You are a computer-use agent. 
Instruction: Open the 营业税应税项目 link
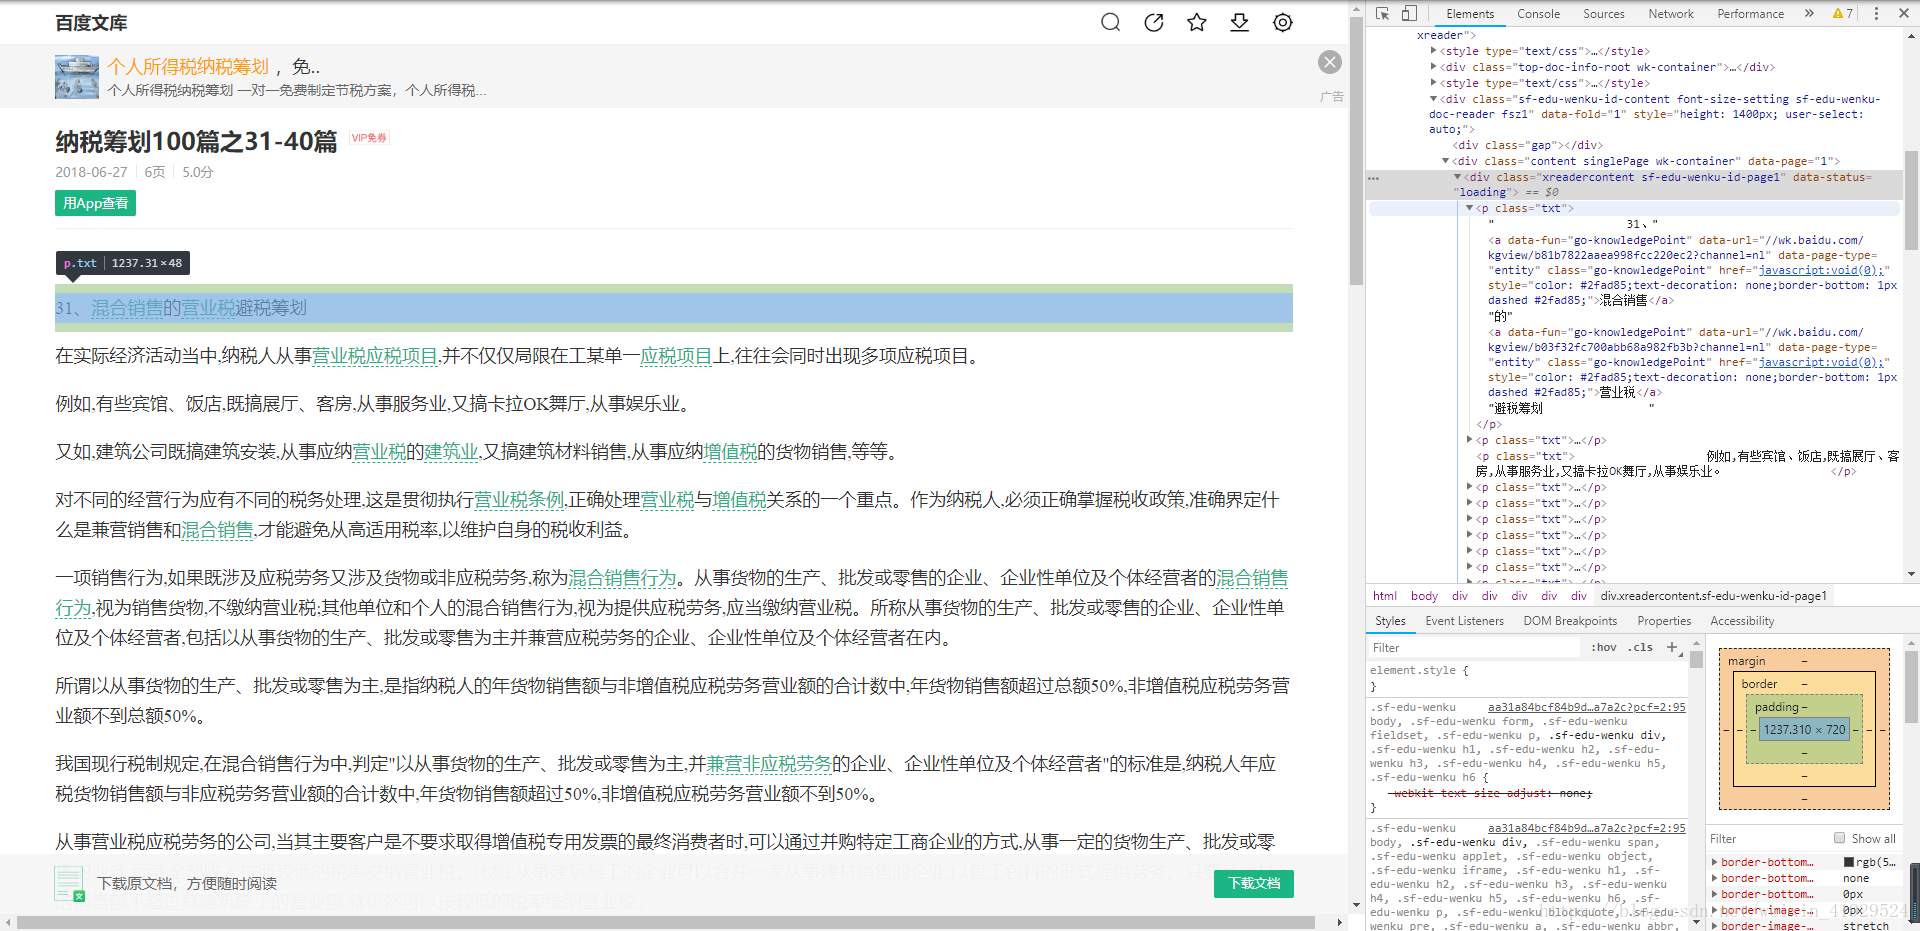pyautogui.click(x=375, y=356)
